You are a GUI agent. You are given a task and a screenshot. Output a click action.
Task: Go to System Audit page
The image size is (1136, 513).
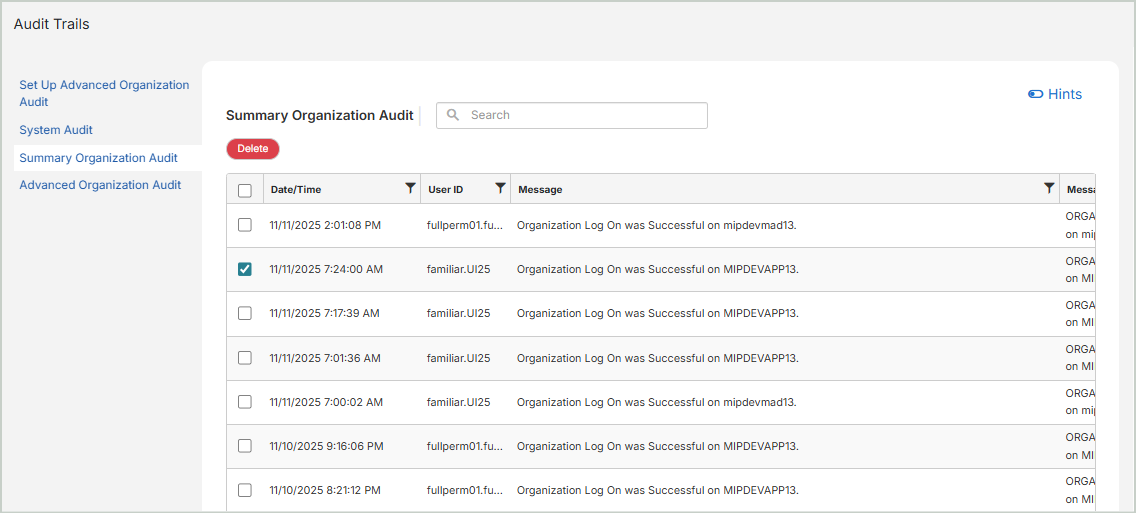(x=56, y=130)
